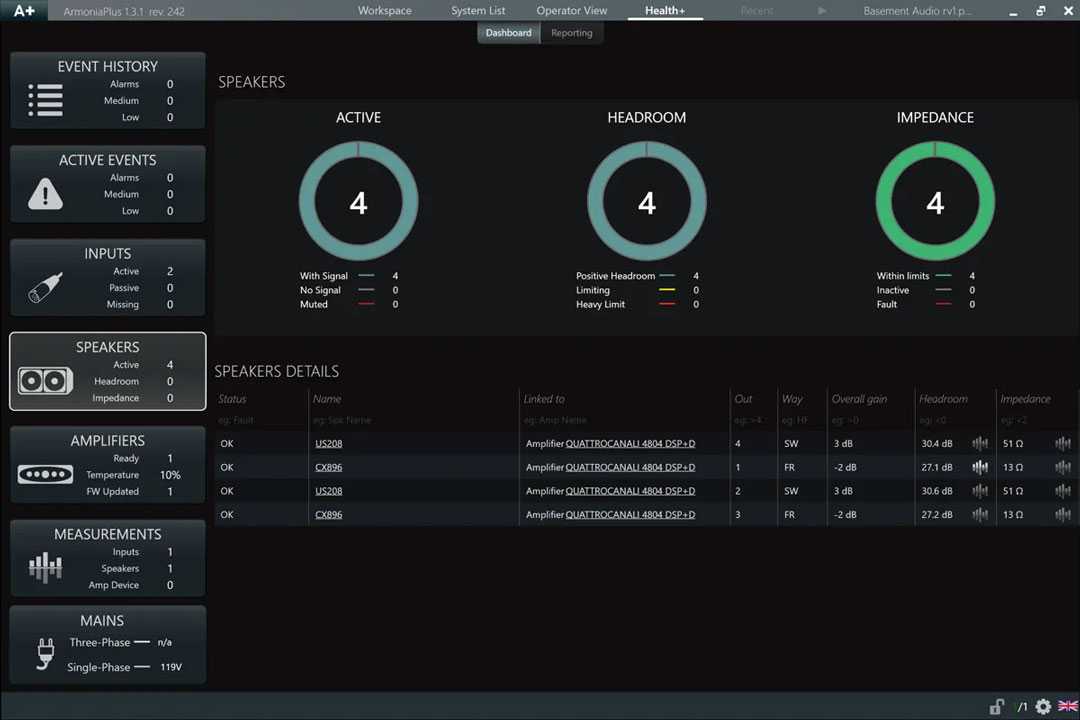Select the Amplifiers rack device icon

[45, 474]
